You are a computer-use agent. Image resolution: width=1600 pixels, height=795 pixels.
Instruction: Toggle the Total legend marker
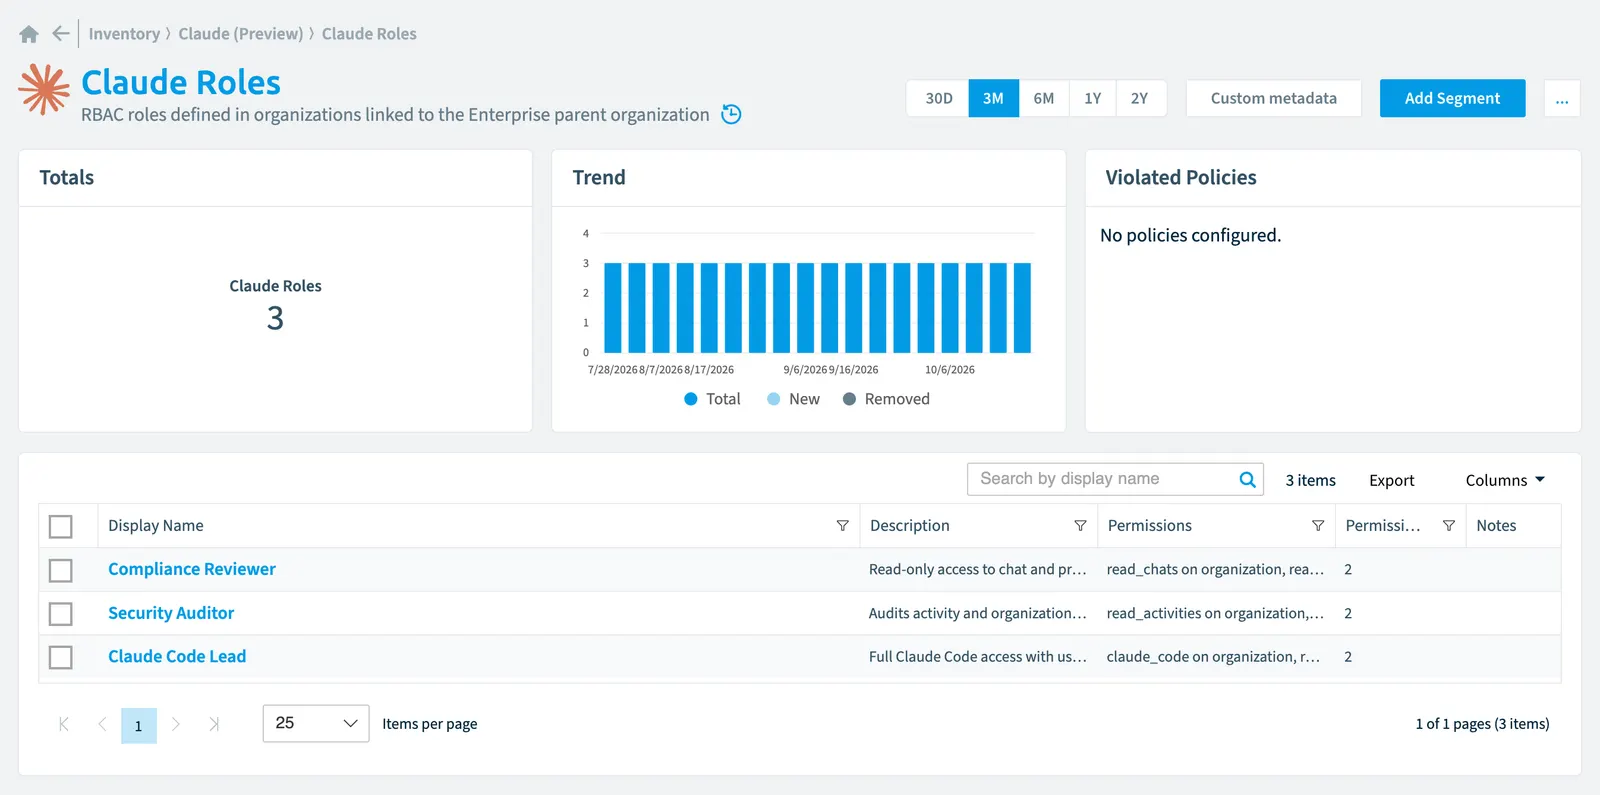(690, 399)
